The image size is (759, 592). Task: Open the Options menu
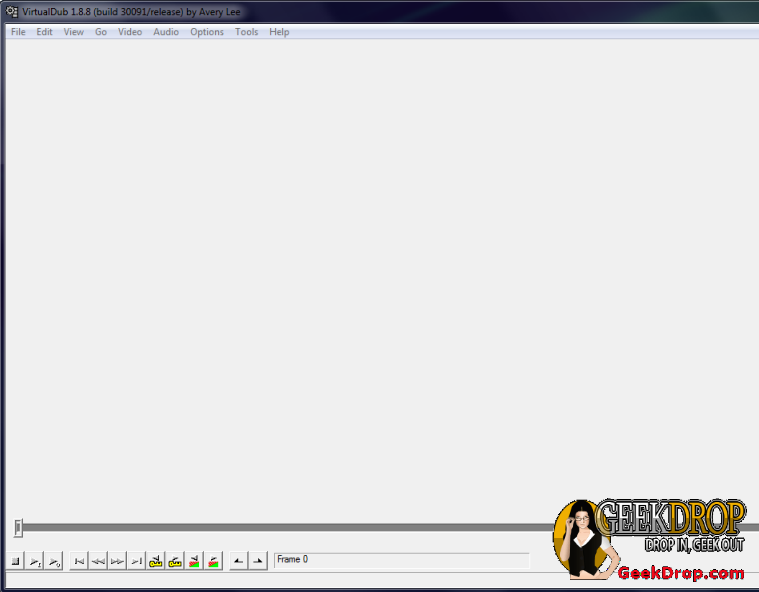coord(207,32)
